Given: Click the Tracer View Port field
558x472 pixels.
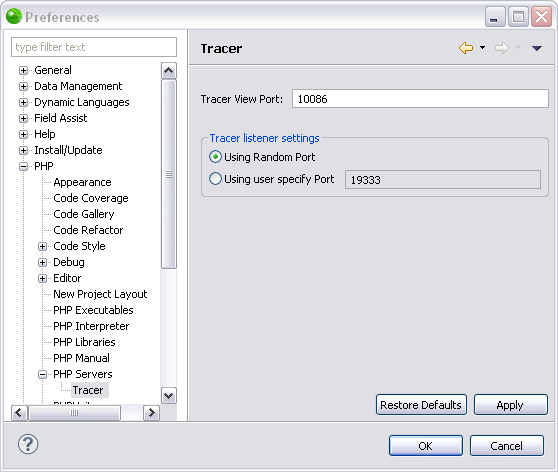Looking at the screenshot, I should coord(420,99).
